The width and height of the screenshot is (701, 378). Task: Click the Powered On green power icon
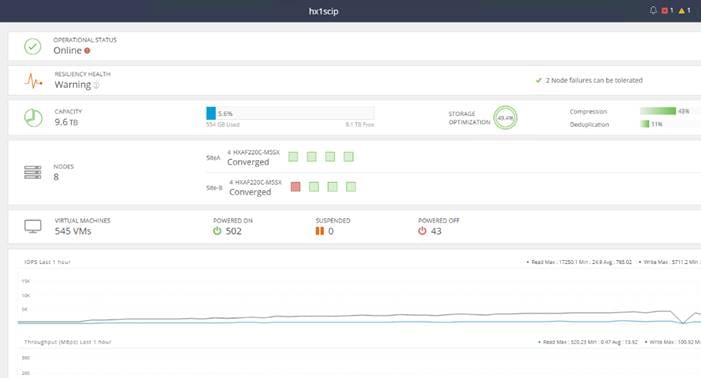point(217,231)
